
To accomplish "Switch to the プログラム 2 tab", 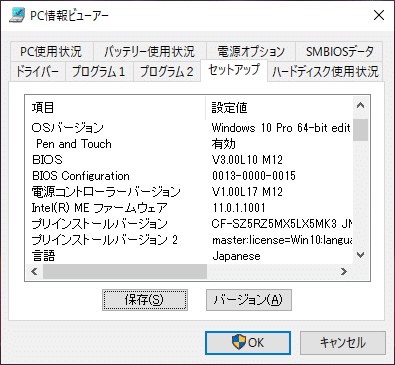I will click(x=167, y=71).
